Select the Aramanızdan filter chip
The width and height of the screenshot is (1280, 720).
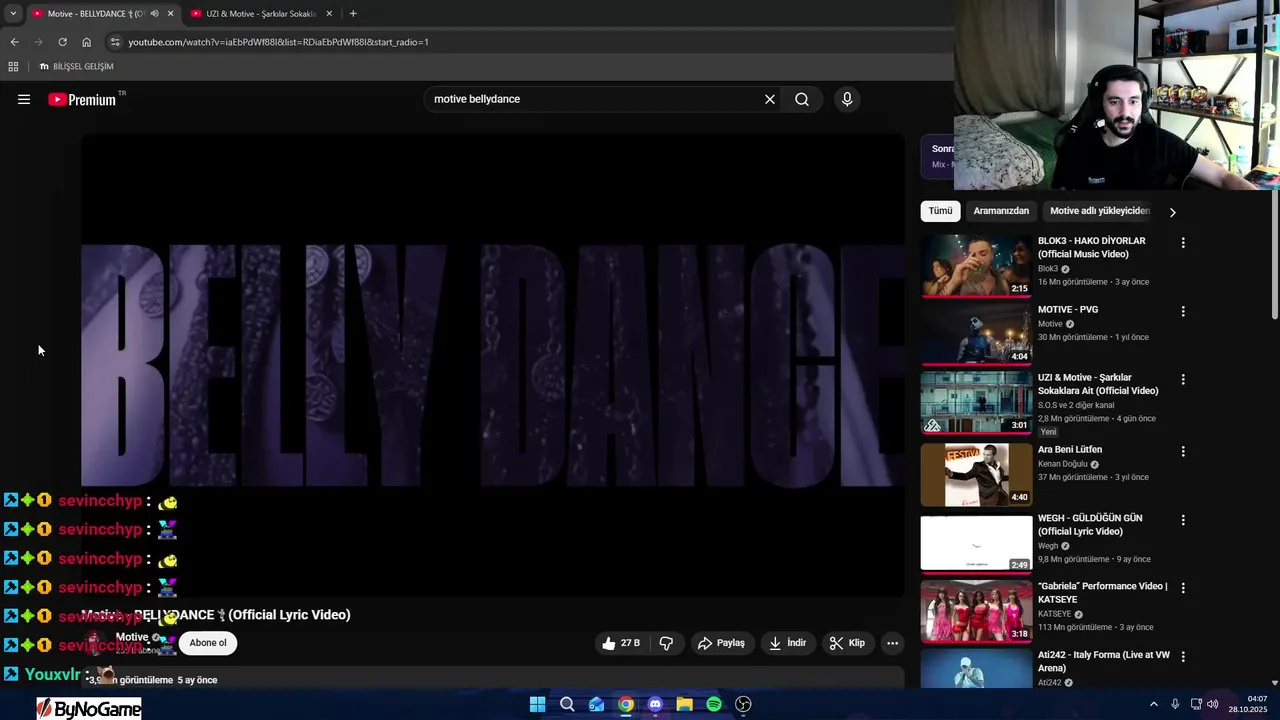1001,211
